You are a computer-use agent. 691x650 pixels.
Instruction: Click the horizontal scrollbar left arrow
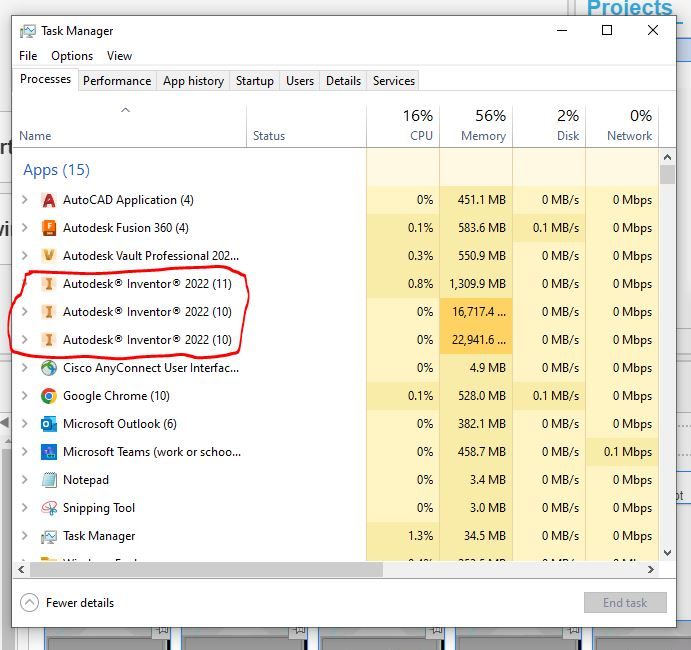point(21,569)
